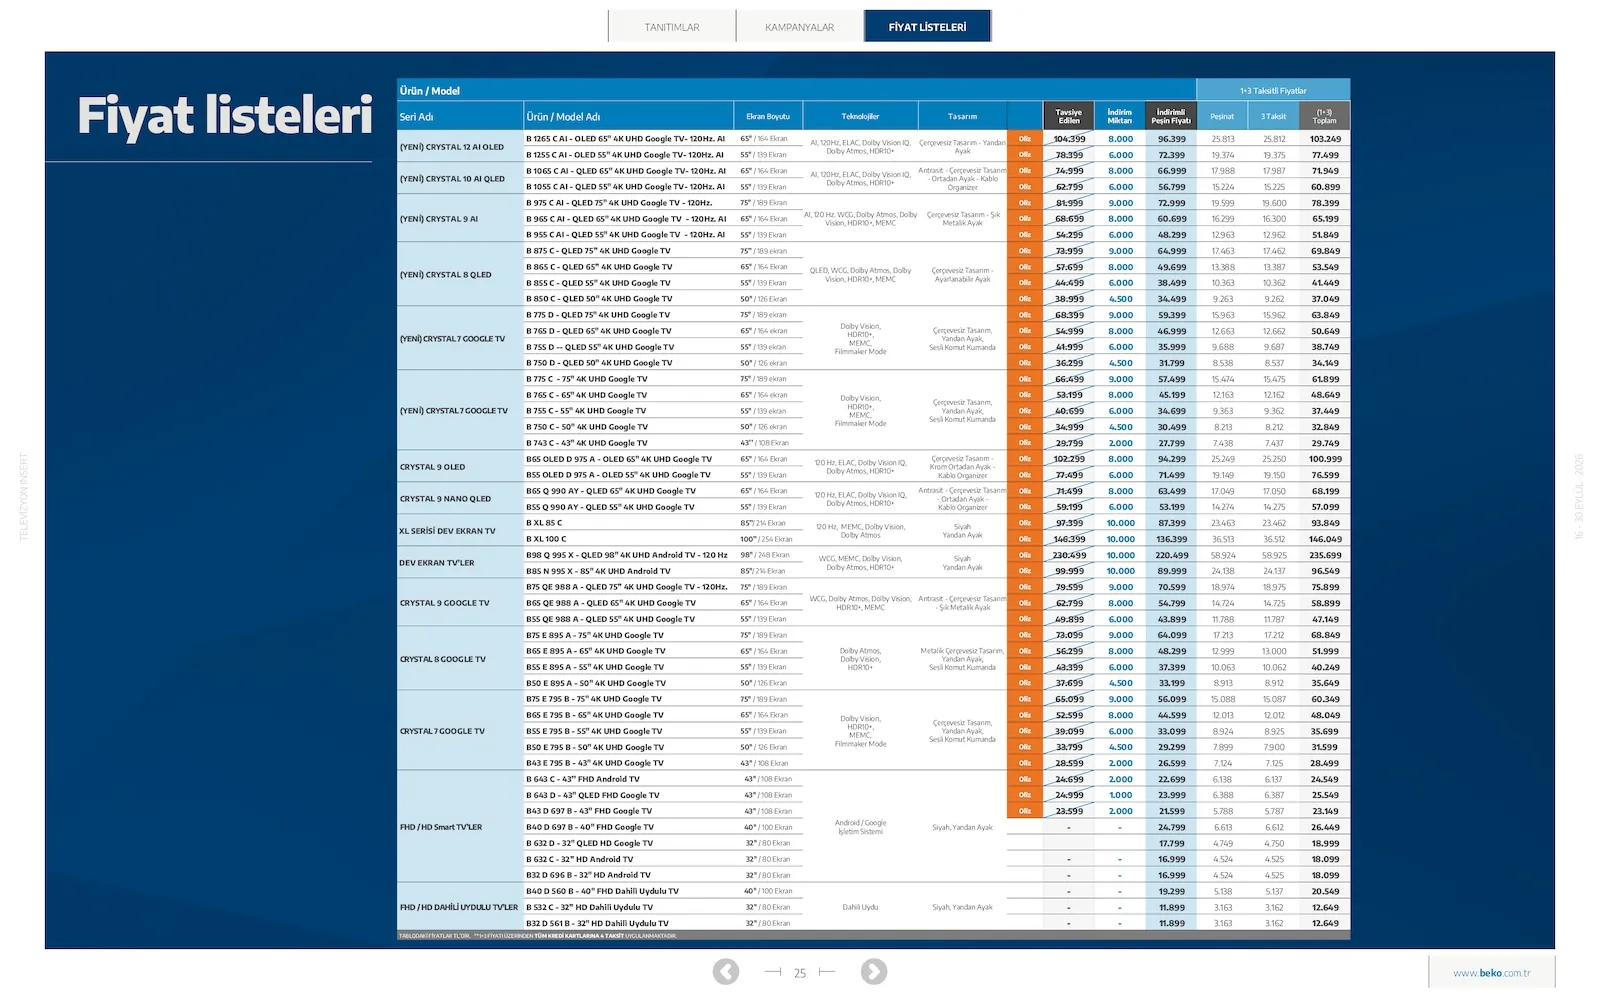
Task: Click the 'Fiyat listeleri' heading
Action: tap(225, 116)
